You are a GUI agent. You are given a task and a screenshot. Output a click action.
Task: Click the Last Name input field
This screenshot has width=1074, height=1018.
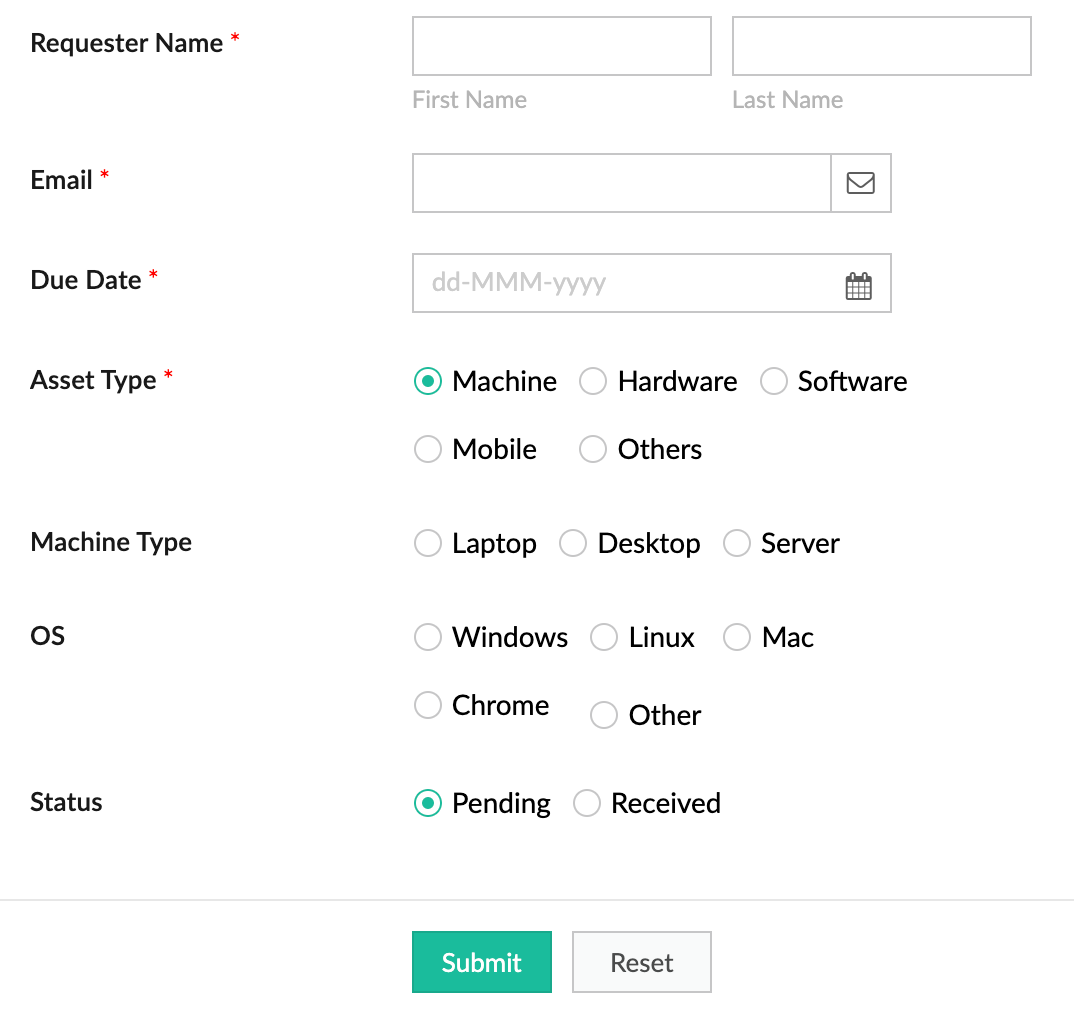tap(882, 46)
